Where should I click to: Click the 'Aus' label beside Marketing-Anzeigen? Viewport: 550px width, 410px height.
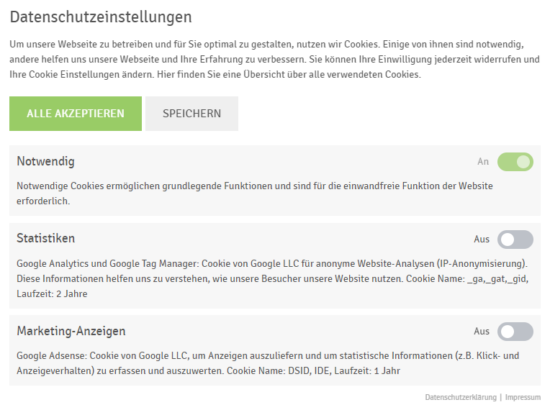tap(481, 331)
